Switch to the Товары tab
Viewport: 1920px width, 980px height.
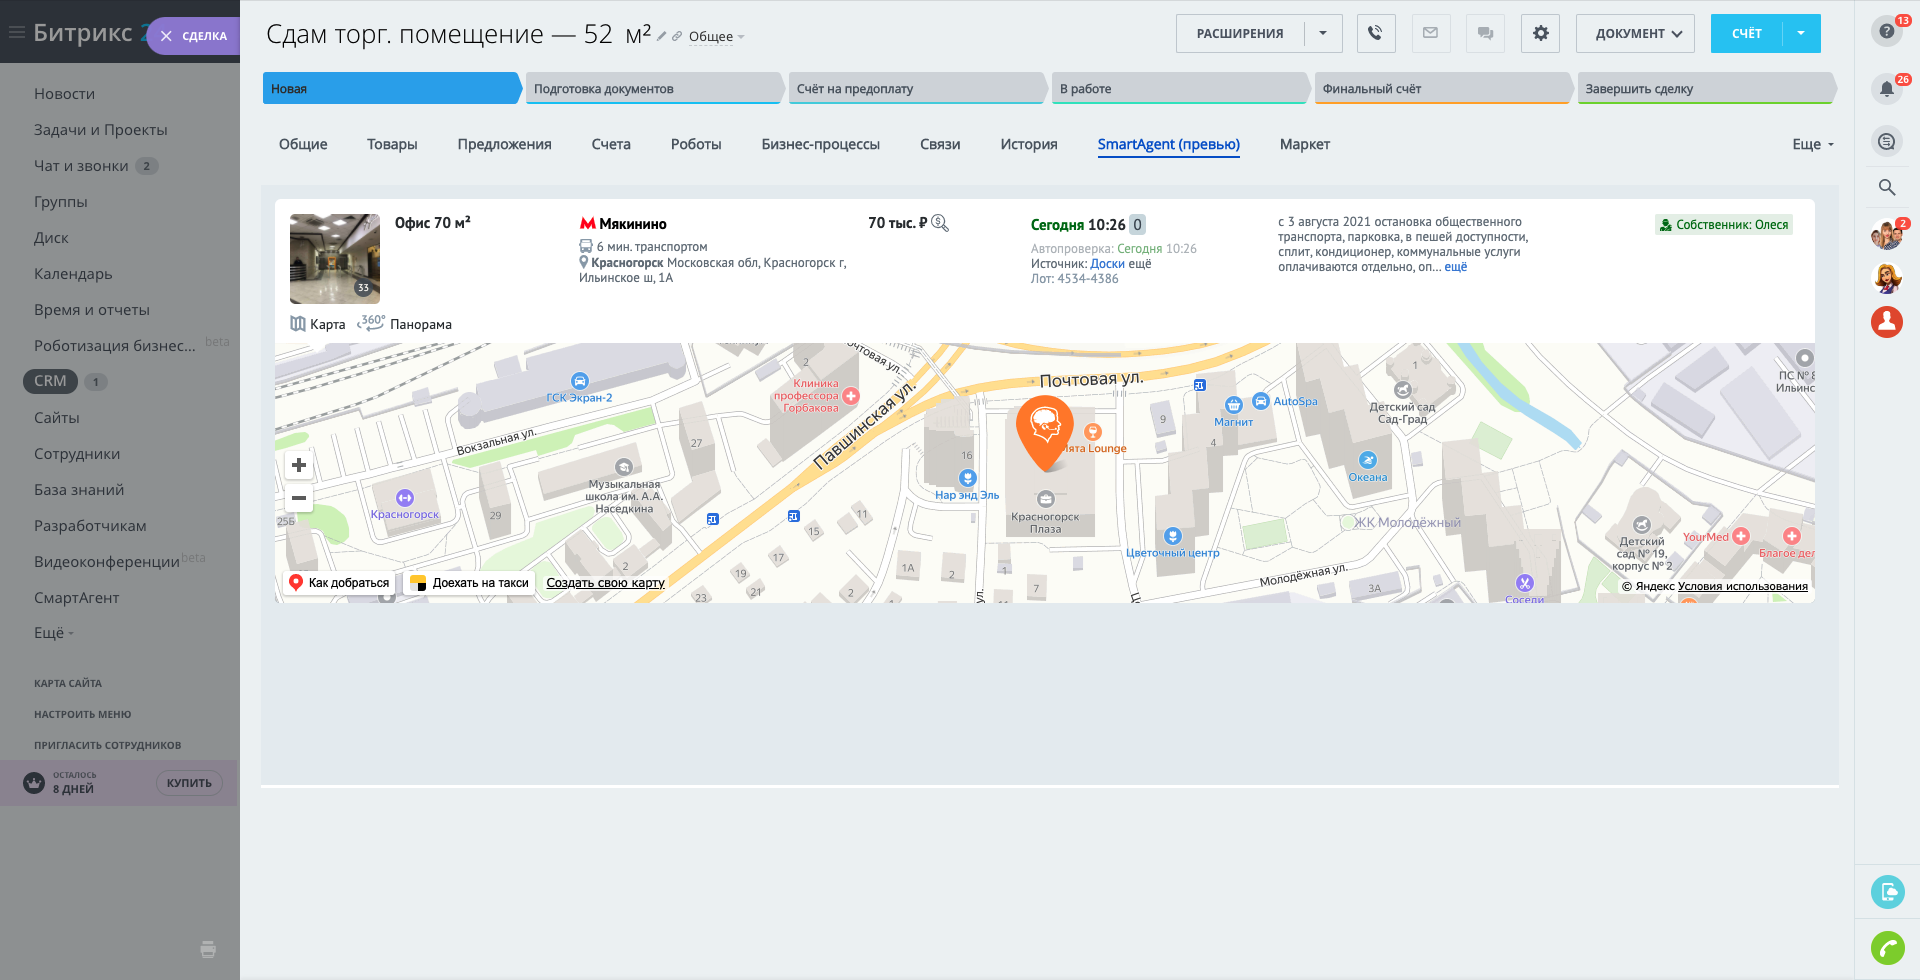392,144
